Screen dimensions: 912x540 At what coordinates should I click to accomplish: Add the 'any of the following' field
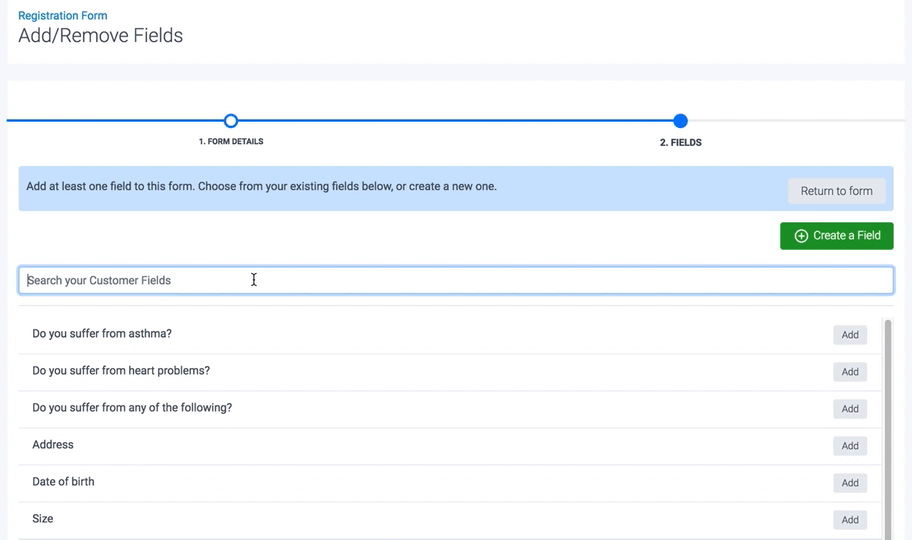849,409
